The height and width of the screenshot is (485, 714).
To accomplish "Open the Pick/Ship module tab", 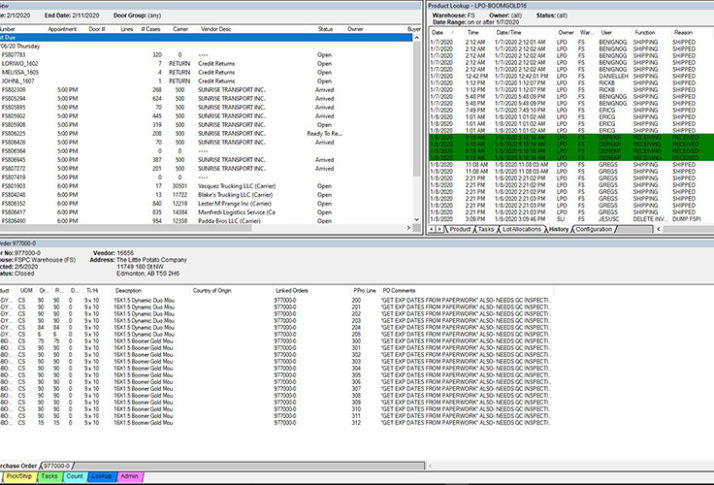I will 19,476.
